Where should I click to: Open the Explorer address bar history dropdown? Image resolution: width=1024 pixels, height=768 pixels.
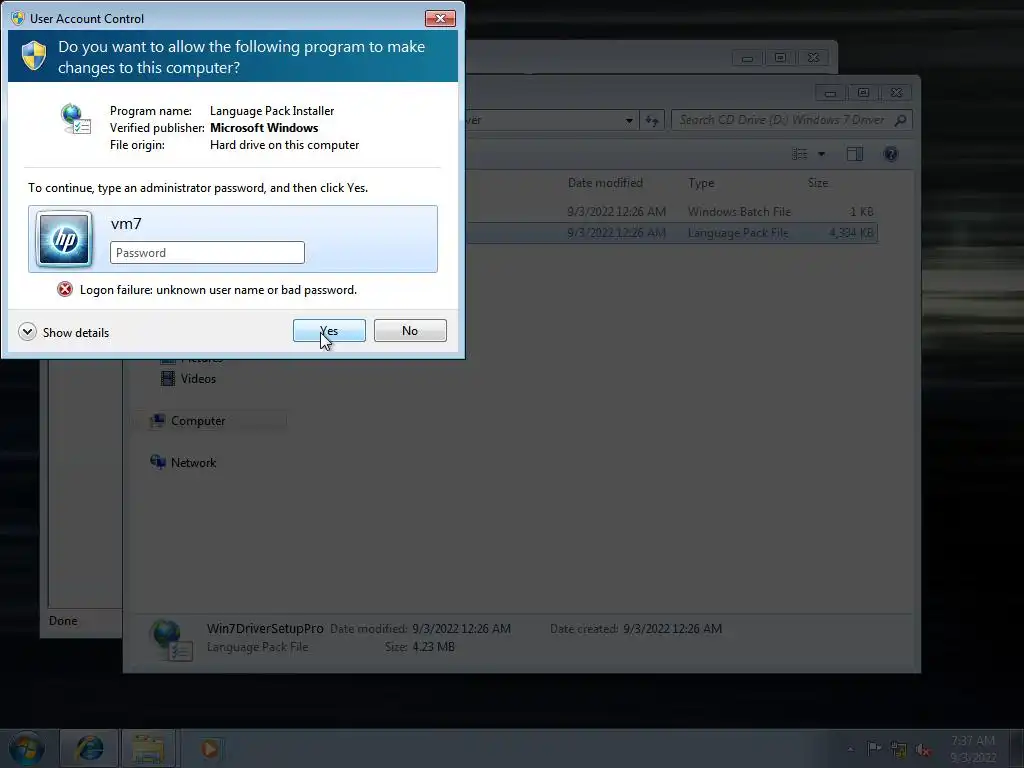pyautogui.click(x=629, y=120)
